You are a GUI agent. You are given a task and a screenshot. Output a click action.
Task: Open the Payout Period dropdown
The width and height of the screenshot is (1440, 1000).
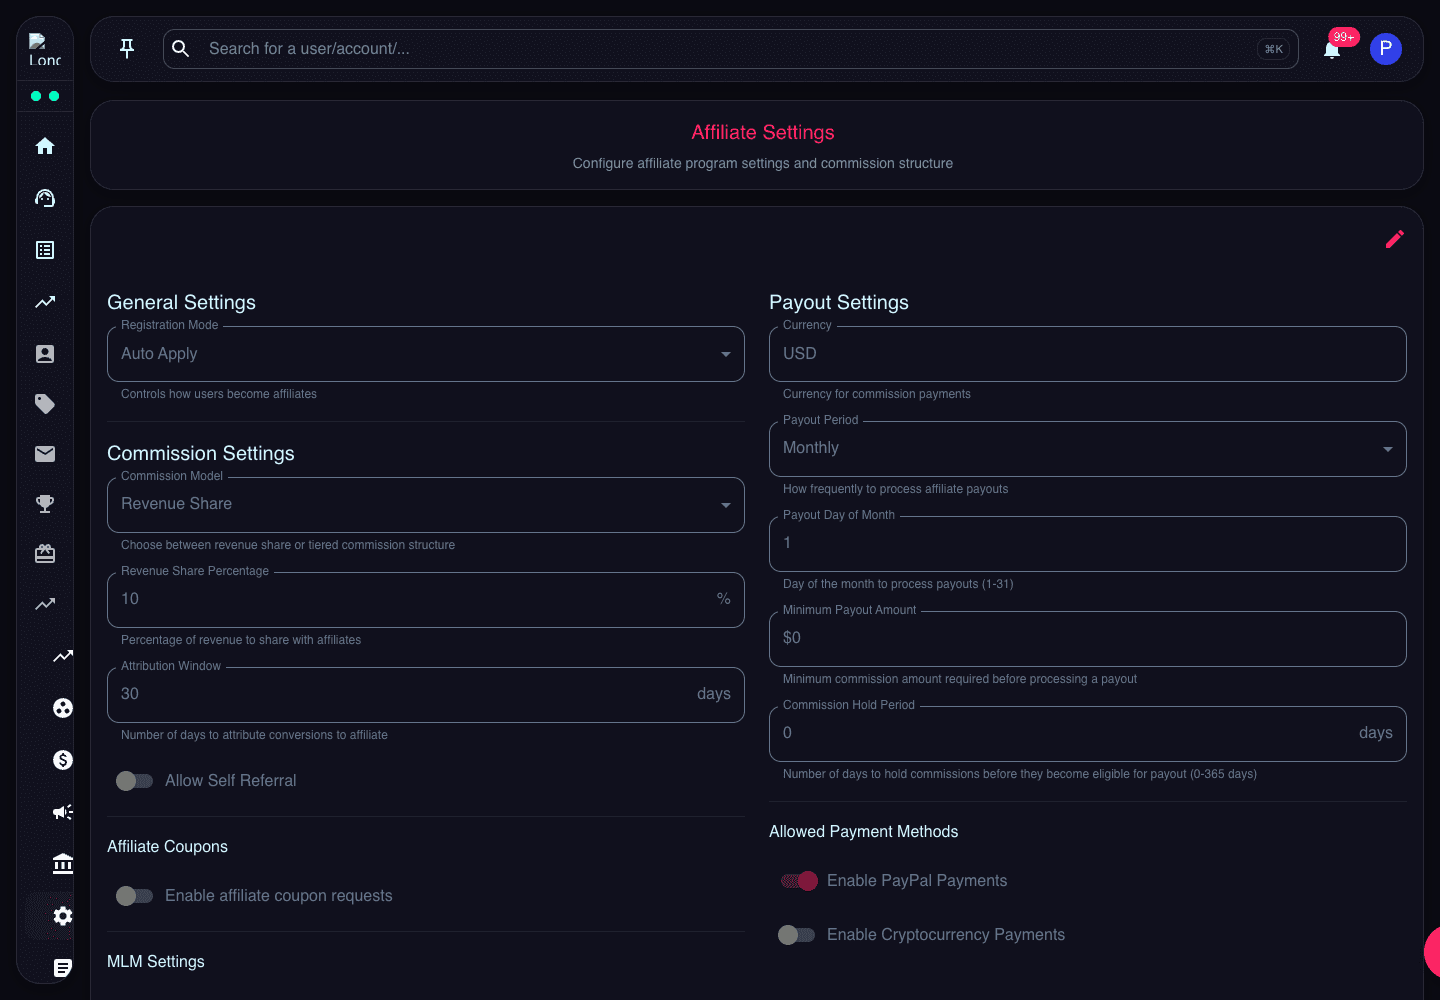coord(1088,449)
